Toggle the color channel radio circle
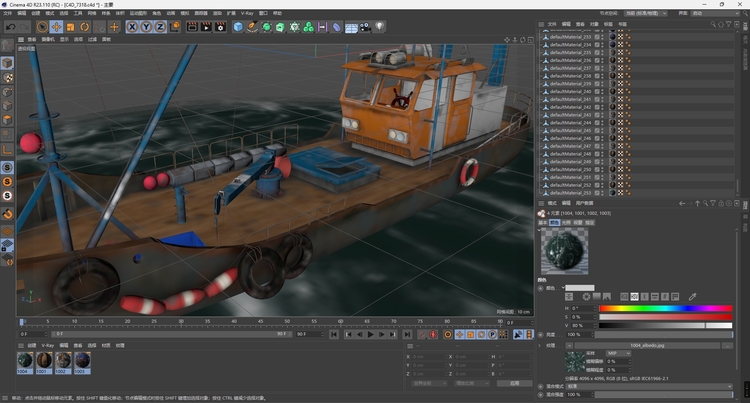This screenshot has width=750, height=403. click(542, 288)
